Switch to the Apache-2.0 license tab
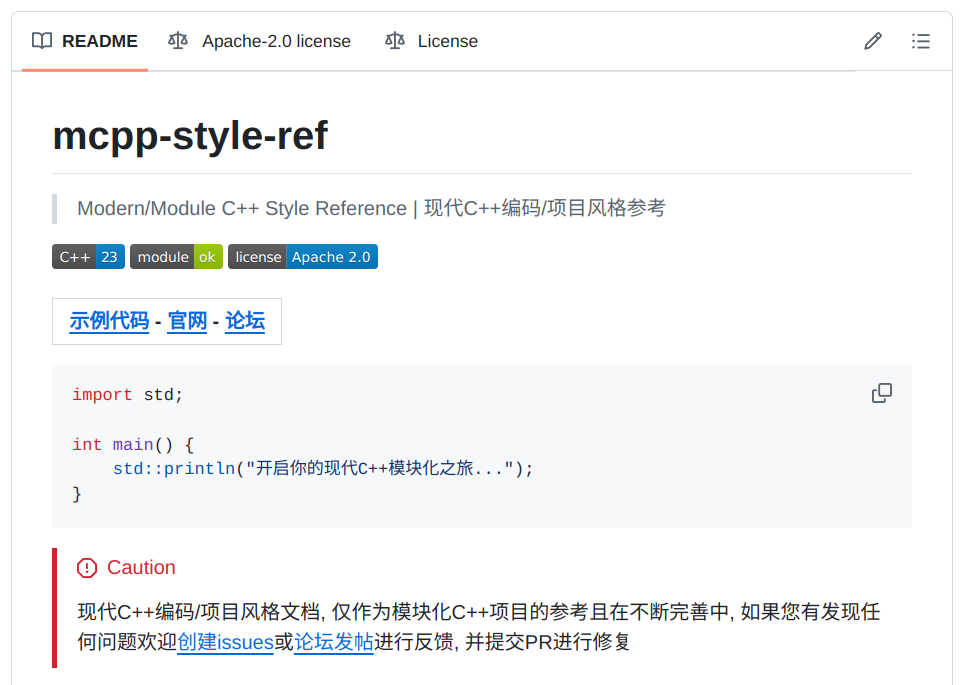This screenshot has height=685, width=963. 260,41
